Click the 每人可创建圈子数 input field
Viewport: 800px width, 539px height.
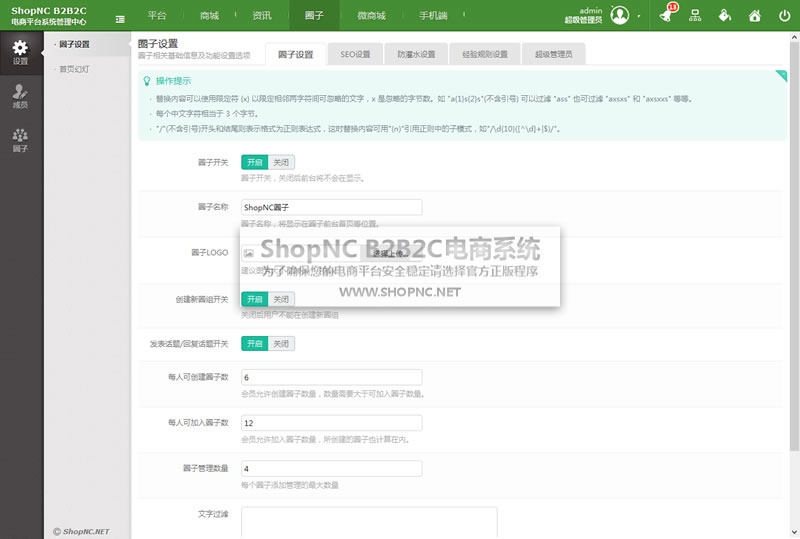(x=332, y=377)
